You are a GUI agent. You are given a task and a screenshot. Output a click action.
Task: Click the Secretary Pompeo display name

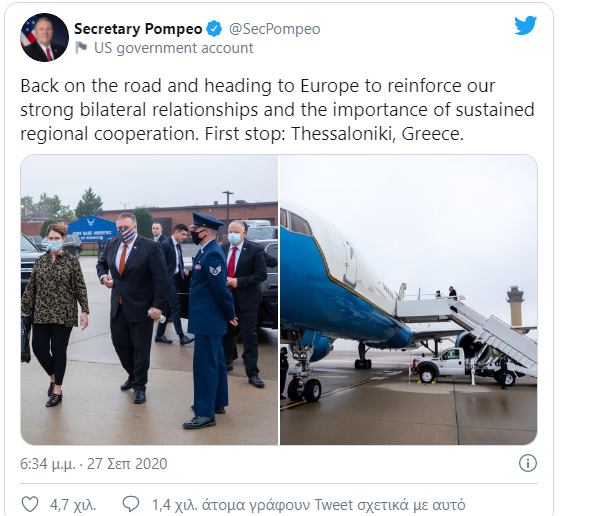138,29
